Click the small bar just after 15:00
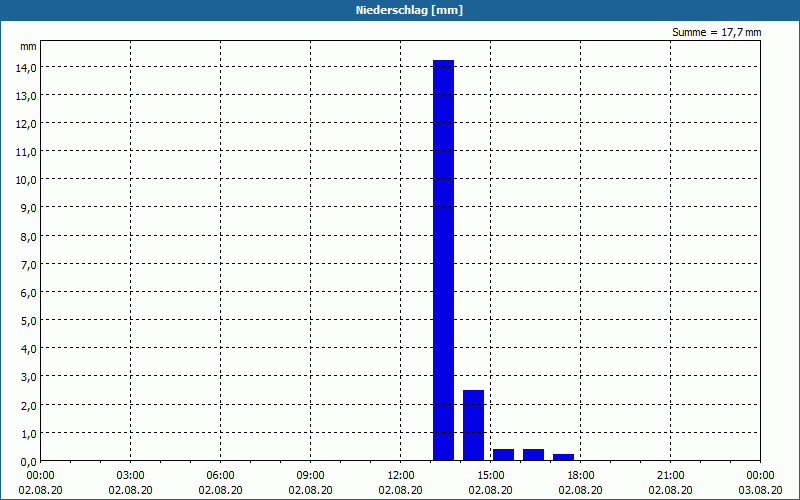The width and height of the screenshot is (800, 500). (504, 455)
